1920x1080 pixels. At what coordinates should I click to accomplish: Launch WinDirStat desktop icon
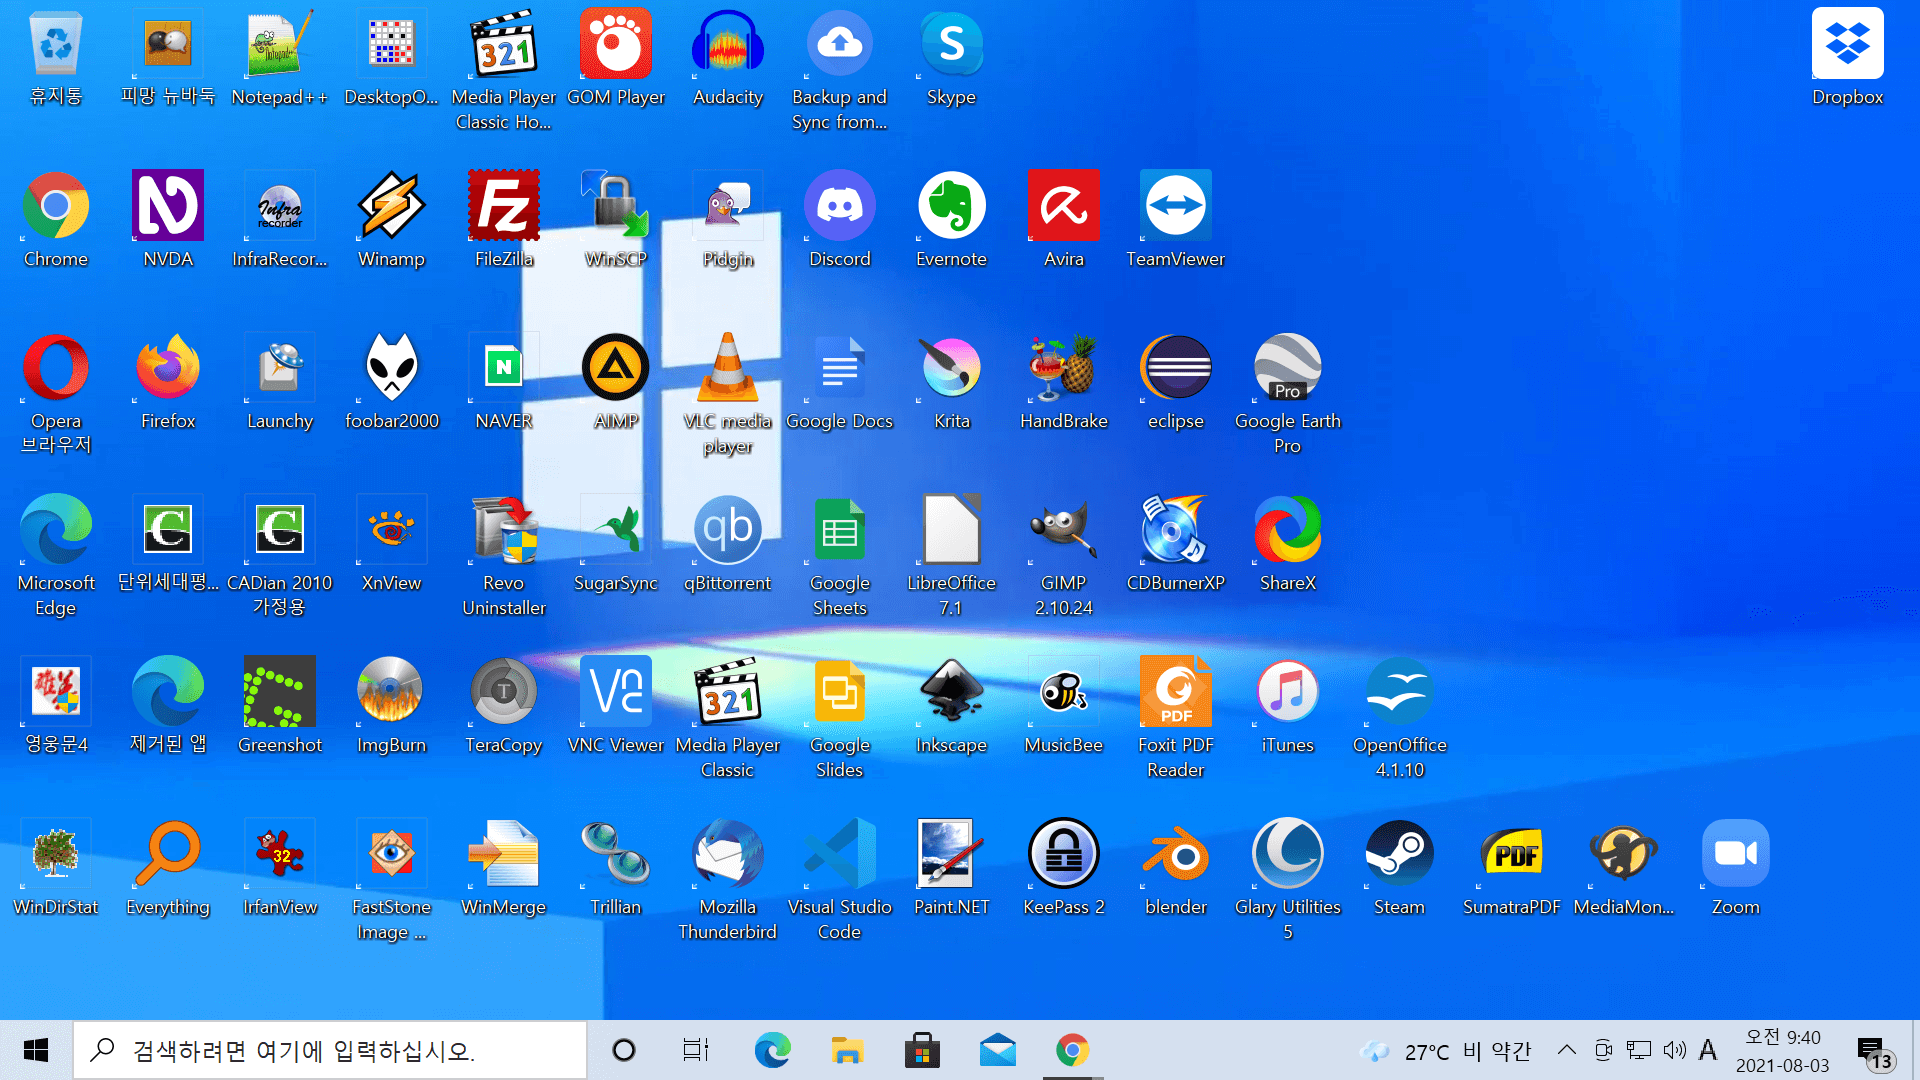56,868
